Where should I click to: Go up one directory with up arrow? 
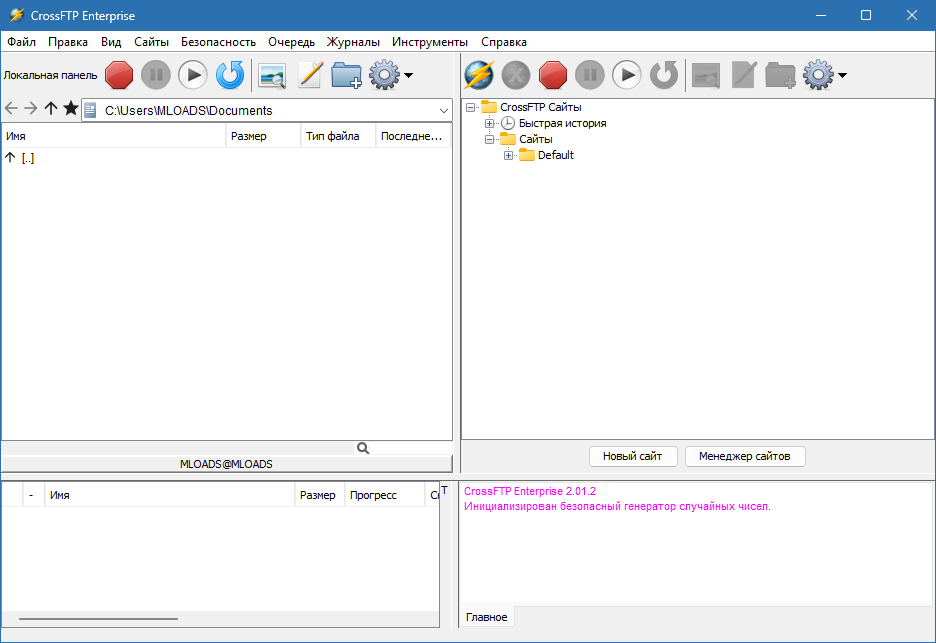51,108
